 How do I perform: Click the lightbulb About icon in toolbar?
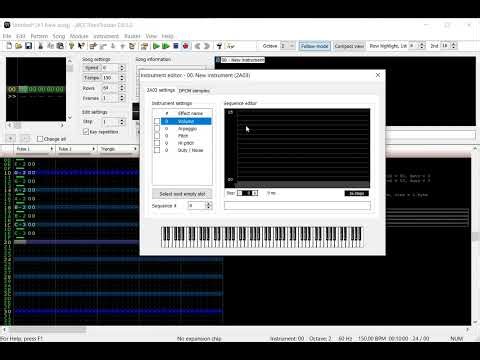[71, 46]
